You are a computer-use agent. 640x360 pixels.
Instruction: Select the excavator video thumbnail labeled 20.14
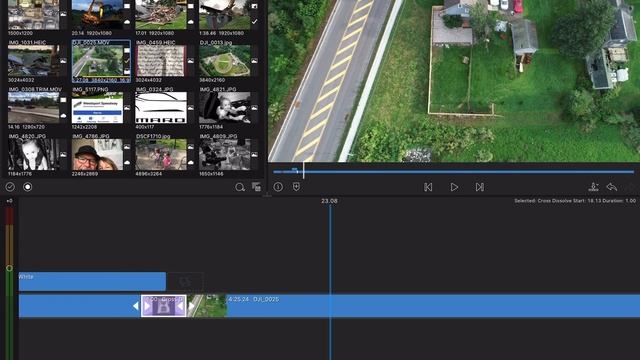coord(97,15)
